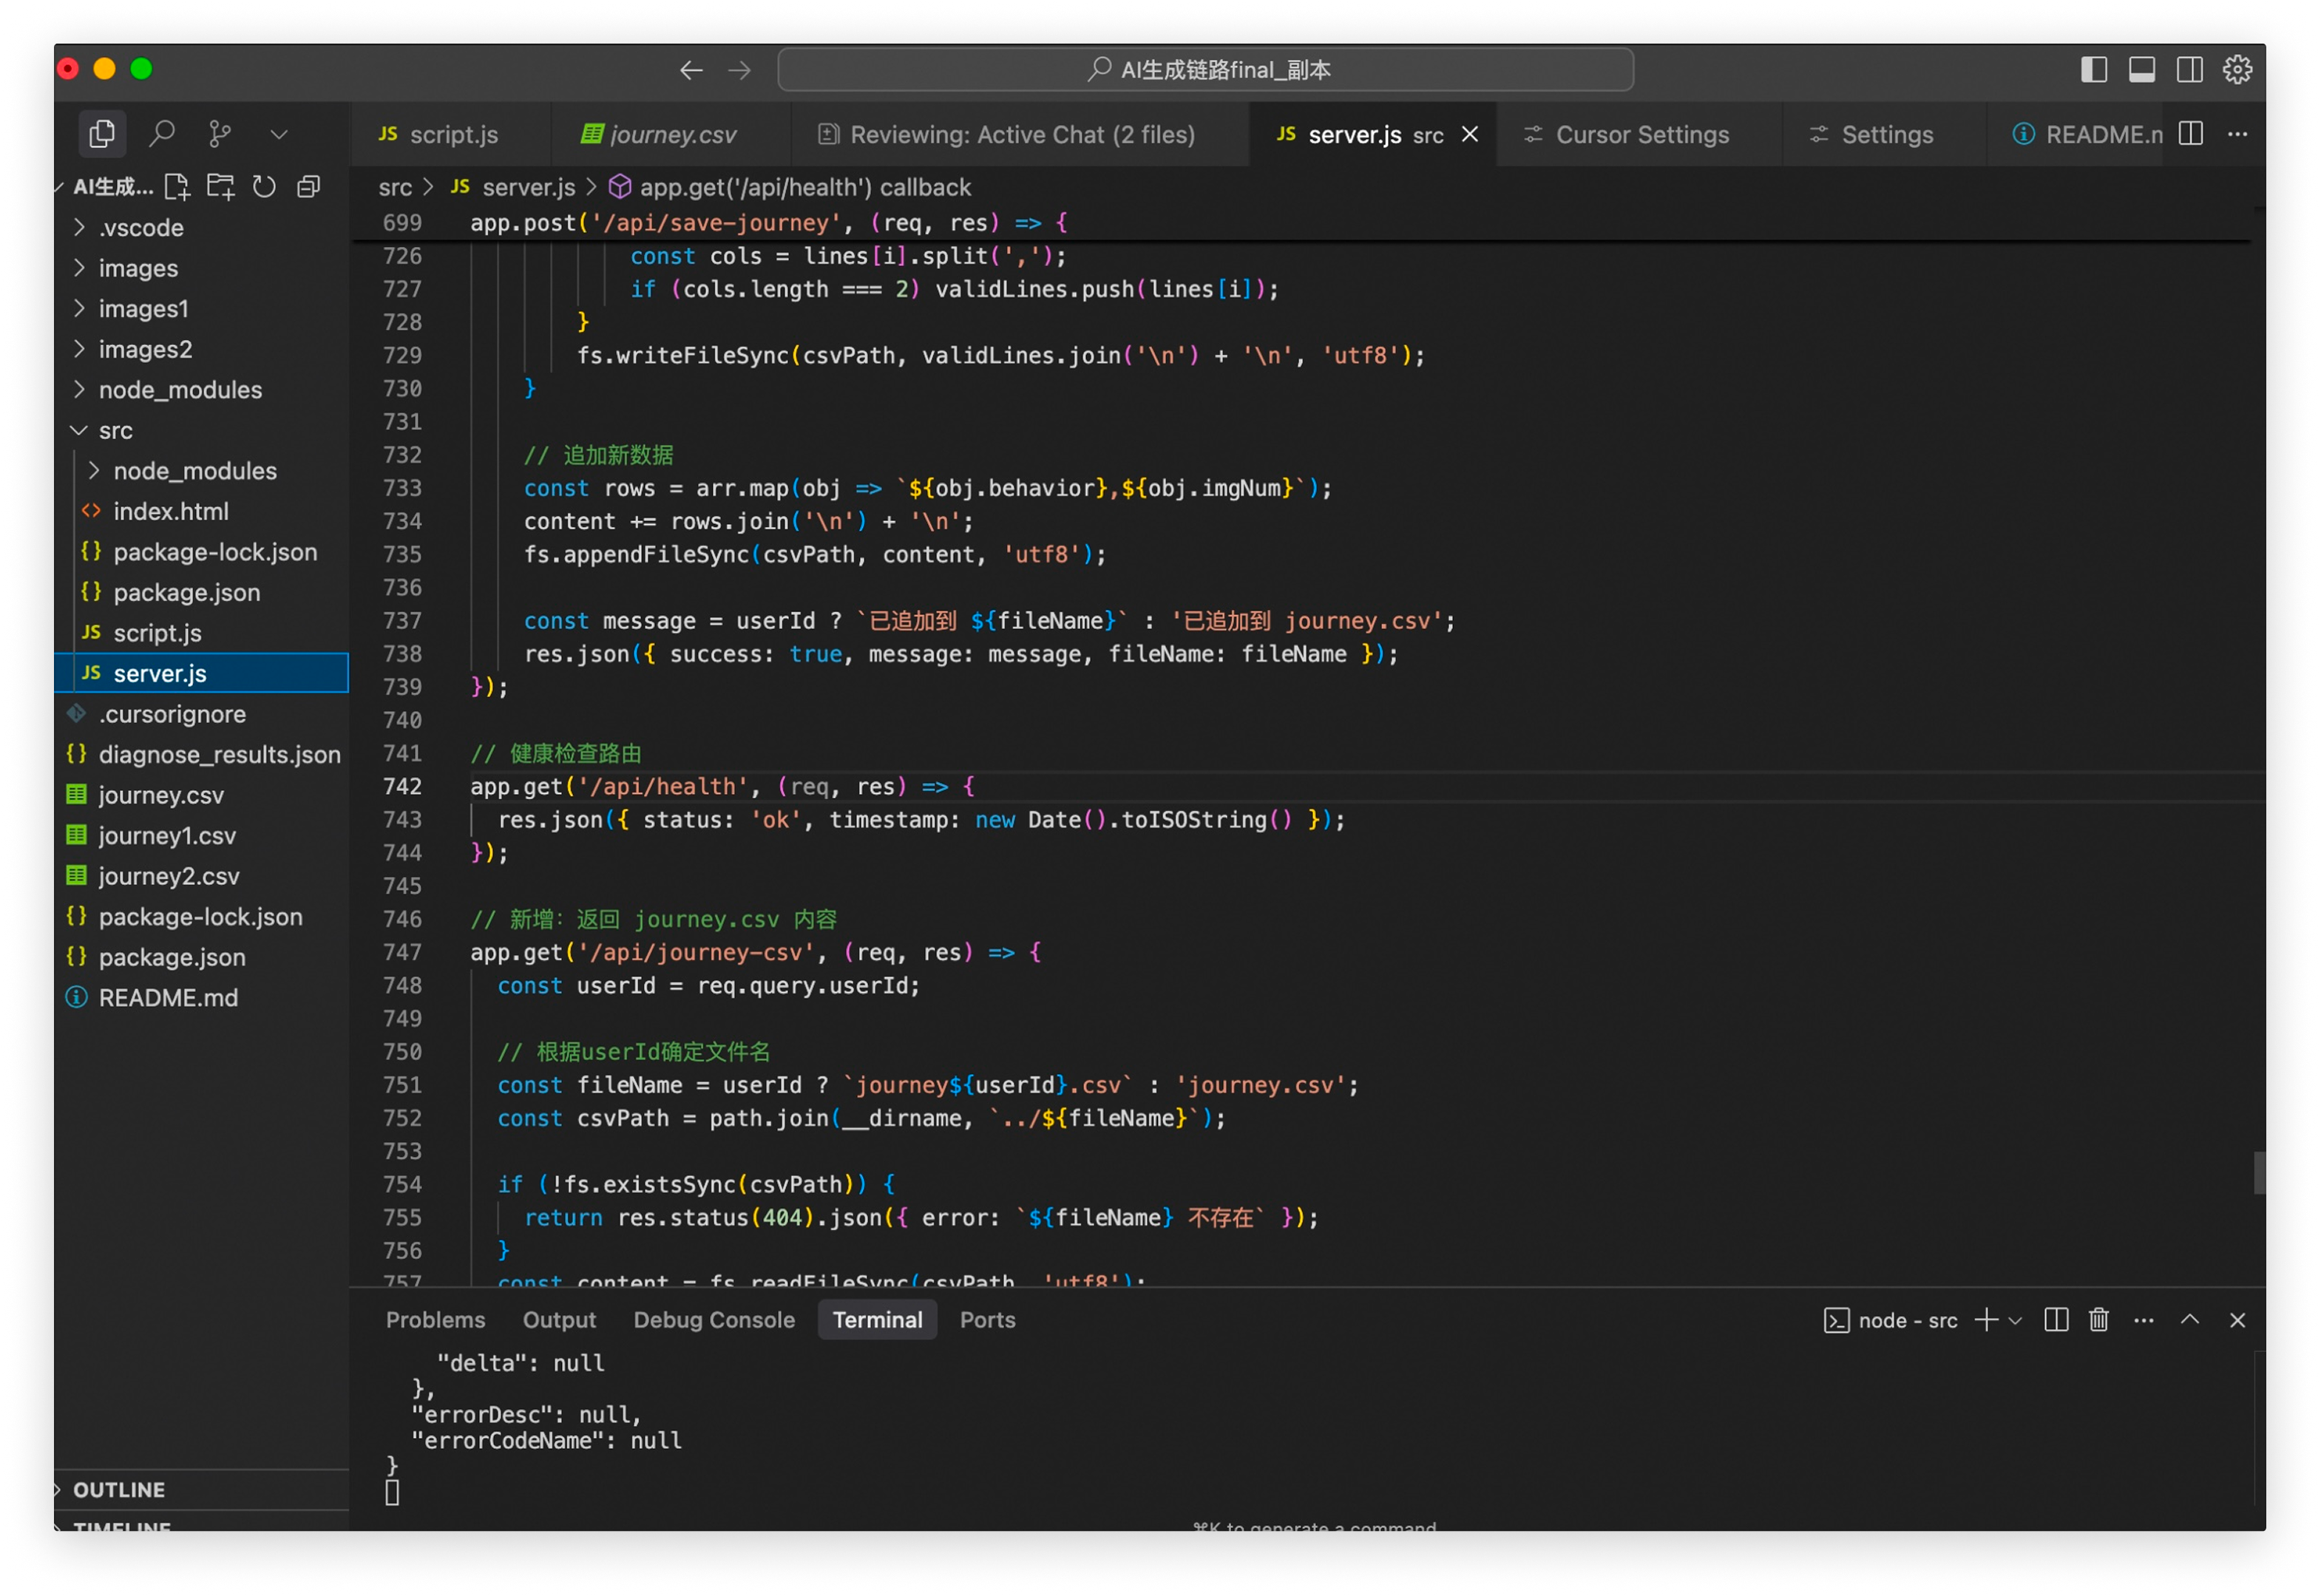Toggle the bottom panel layout control

2141,69
